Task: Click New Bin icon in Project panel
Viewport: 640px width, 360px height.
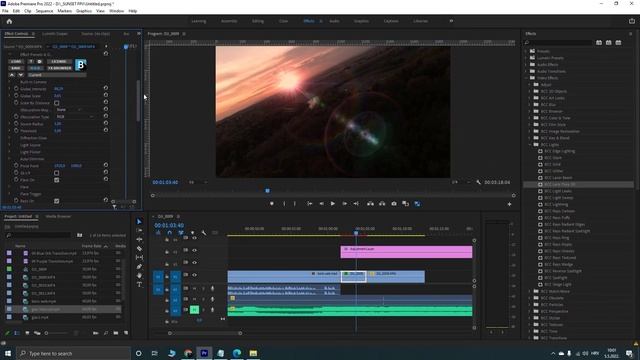Action: coord(116,333)
